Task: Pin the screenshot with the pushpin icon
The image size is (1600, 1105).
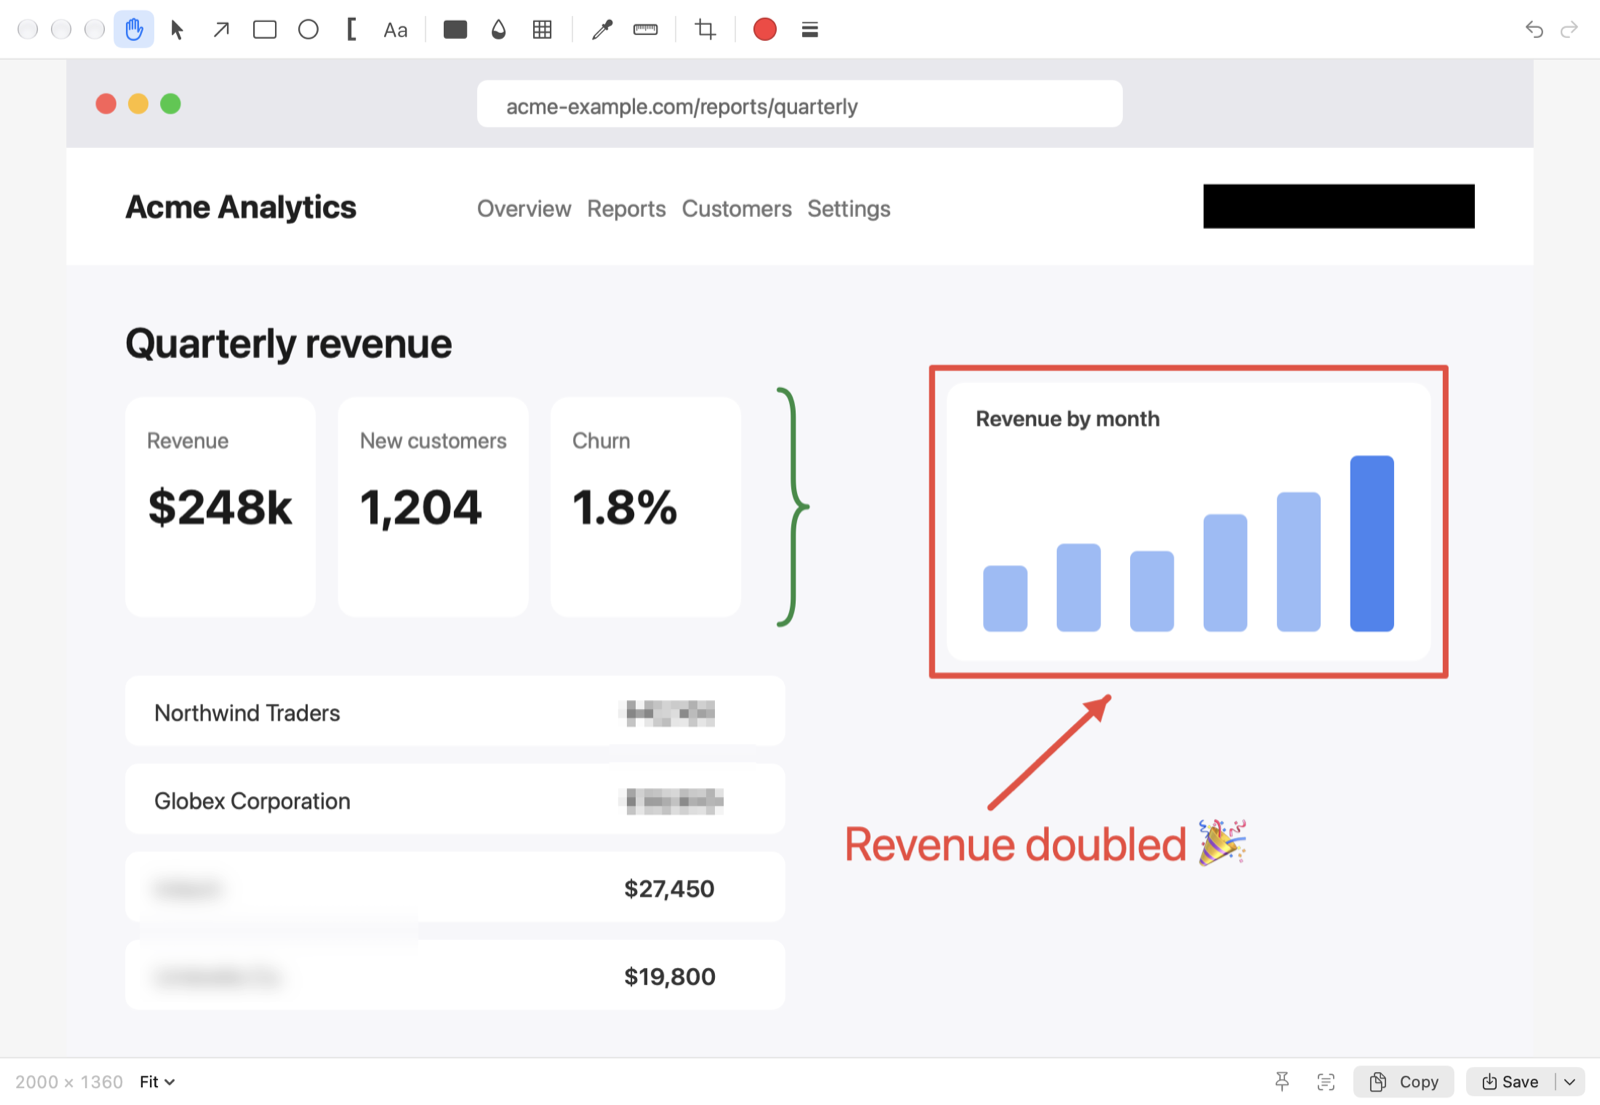Action: pyautogui.click(x=1282, y=1081)
